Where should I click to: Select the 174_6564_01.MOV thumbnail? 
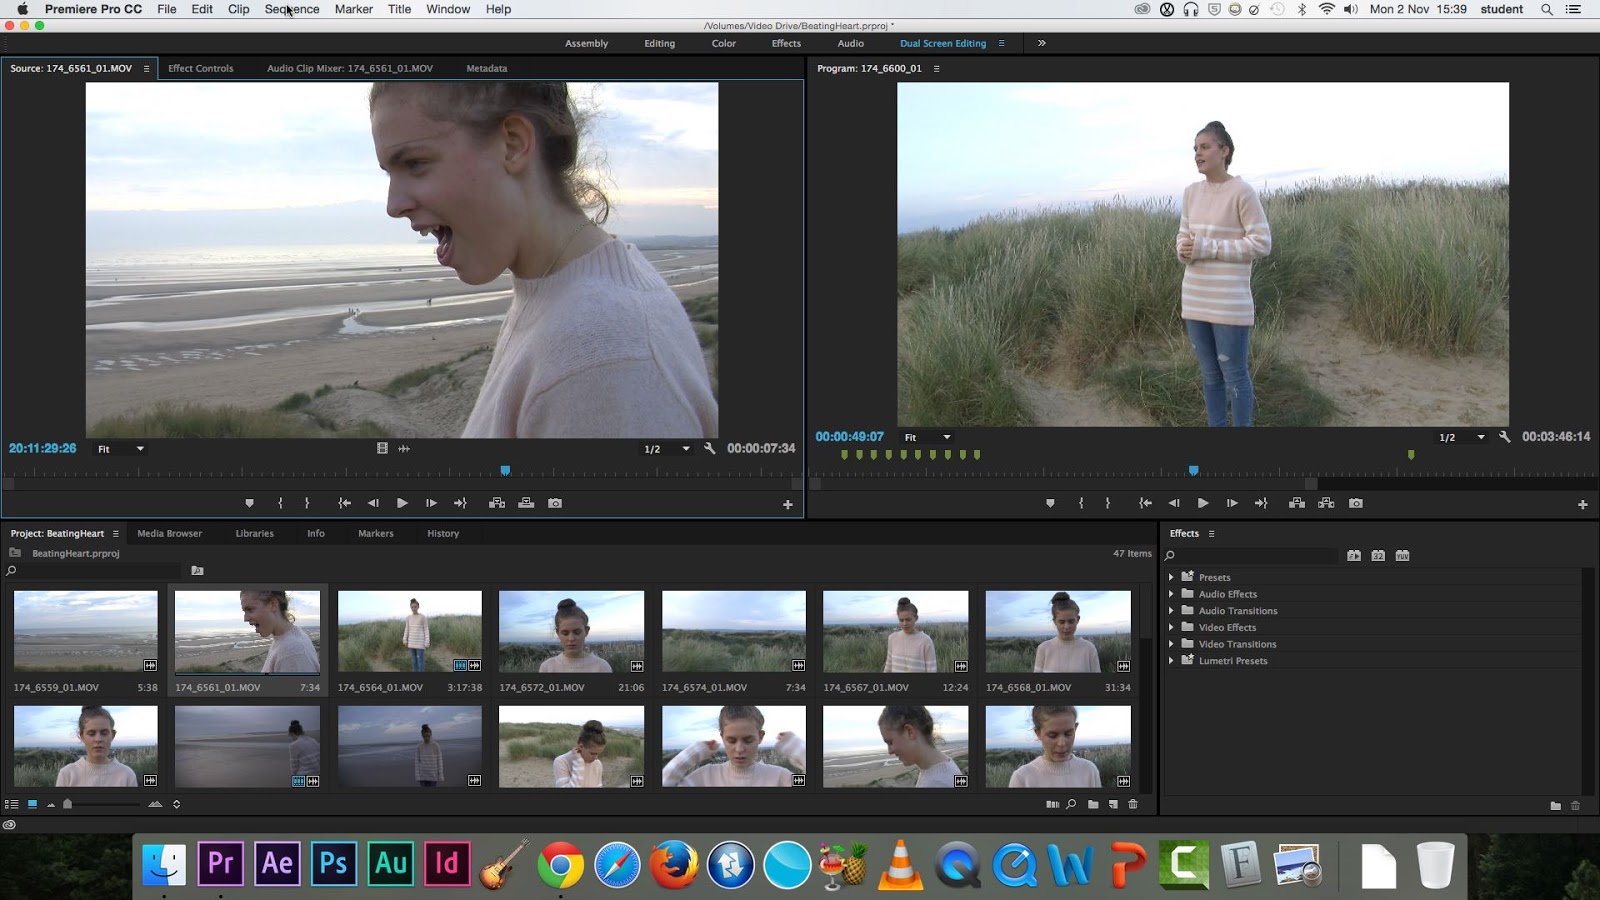410,631
